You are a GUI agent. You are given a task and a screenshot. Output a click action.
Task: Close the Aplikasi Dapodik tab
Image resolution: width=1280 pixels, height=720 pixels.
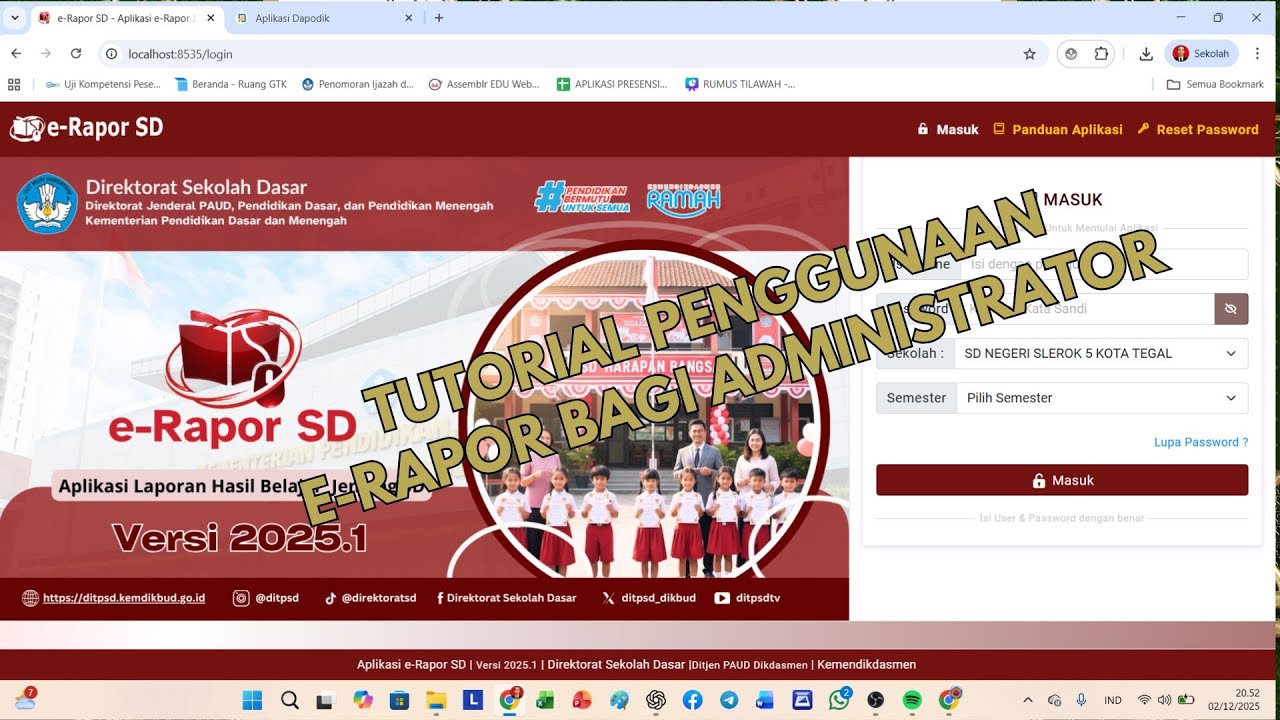409,18
